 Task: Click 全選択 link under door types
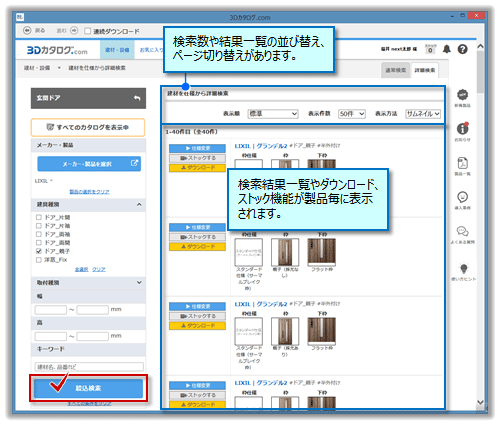[82, 269]
